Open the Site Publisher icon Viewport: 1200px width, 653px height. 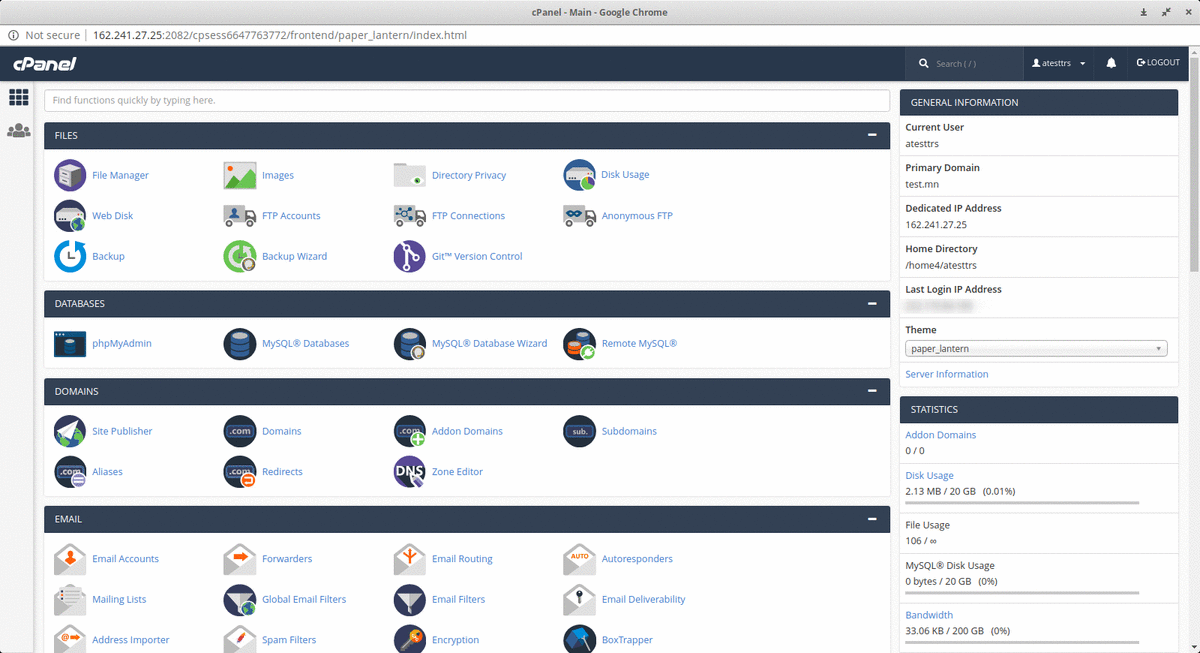pyautogui.click(x=70, y=431)
